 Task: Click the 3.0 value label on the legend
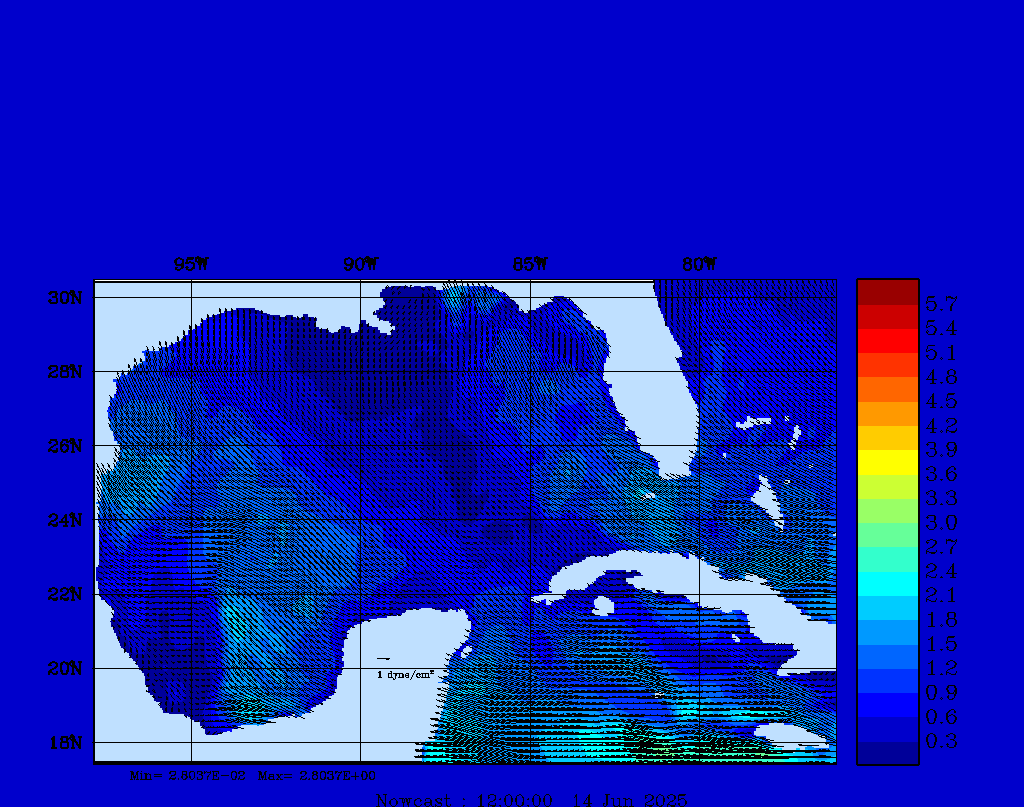pos(941,522)
